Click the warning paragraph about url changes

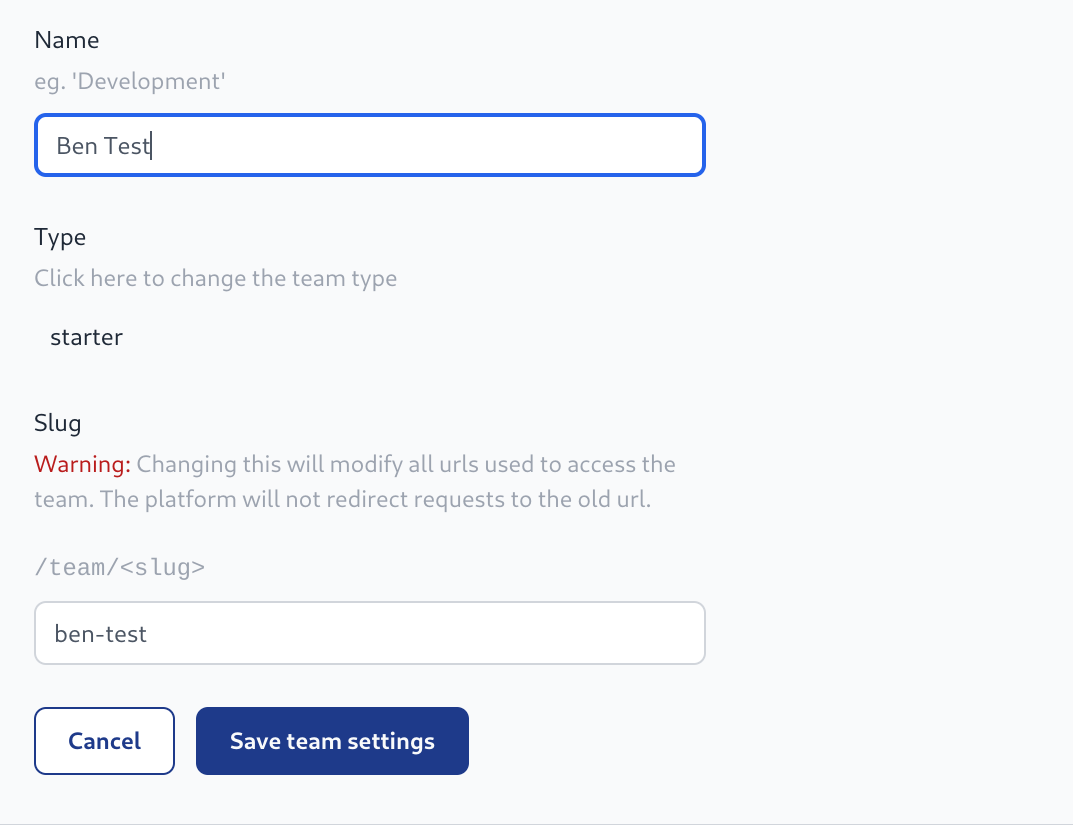click(355, 481)
